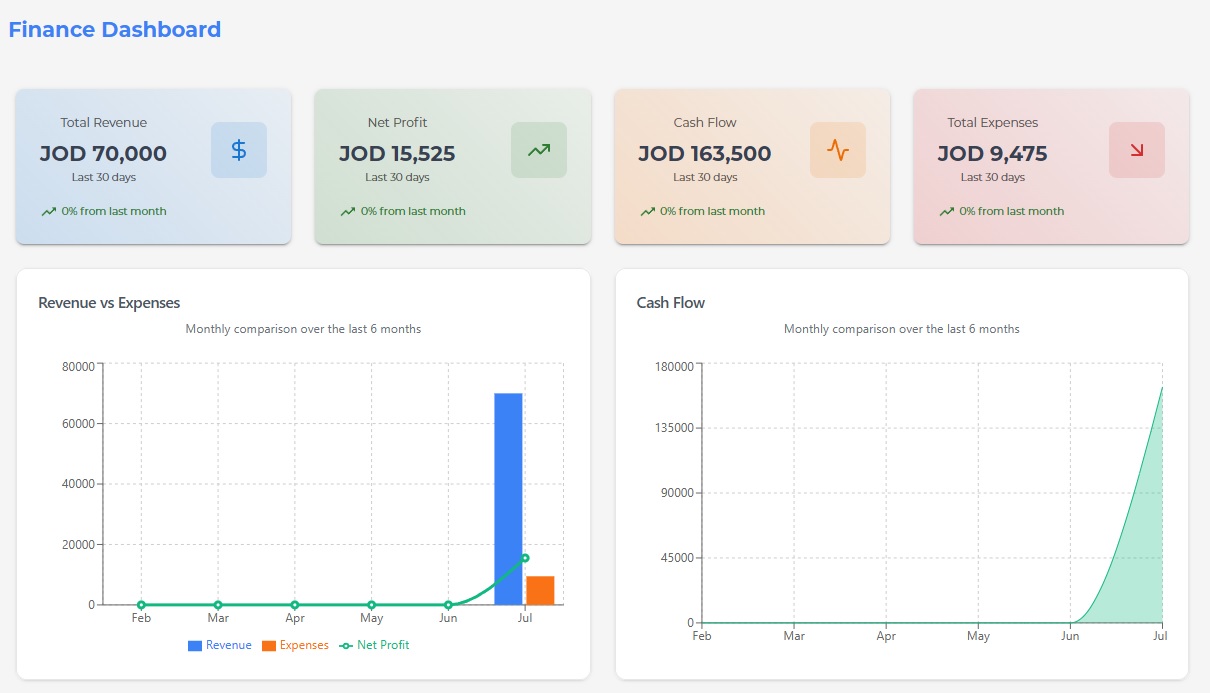Click the JOD 163,500 Cash Flow value
The height and width of the screenshot is (693, 1210).
[x=705, y=154]
